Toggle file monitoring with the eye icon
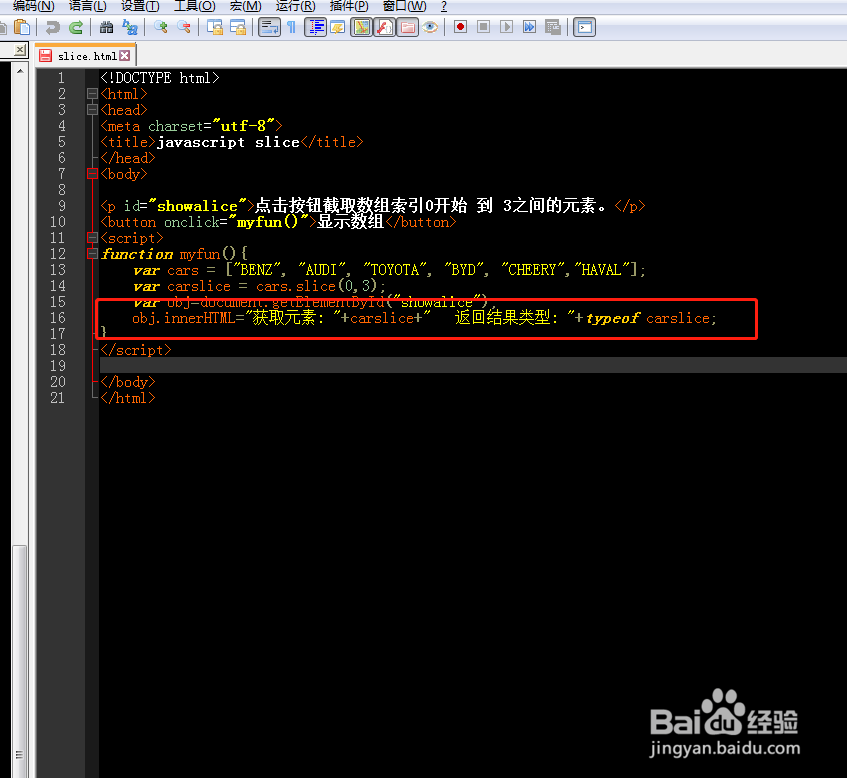Viewport: 847px width, 778px height. click(x=430, y=27)
